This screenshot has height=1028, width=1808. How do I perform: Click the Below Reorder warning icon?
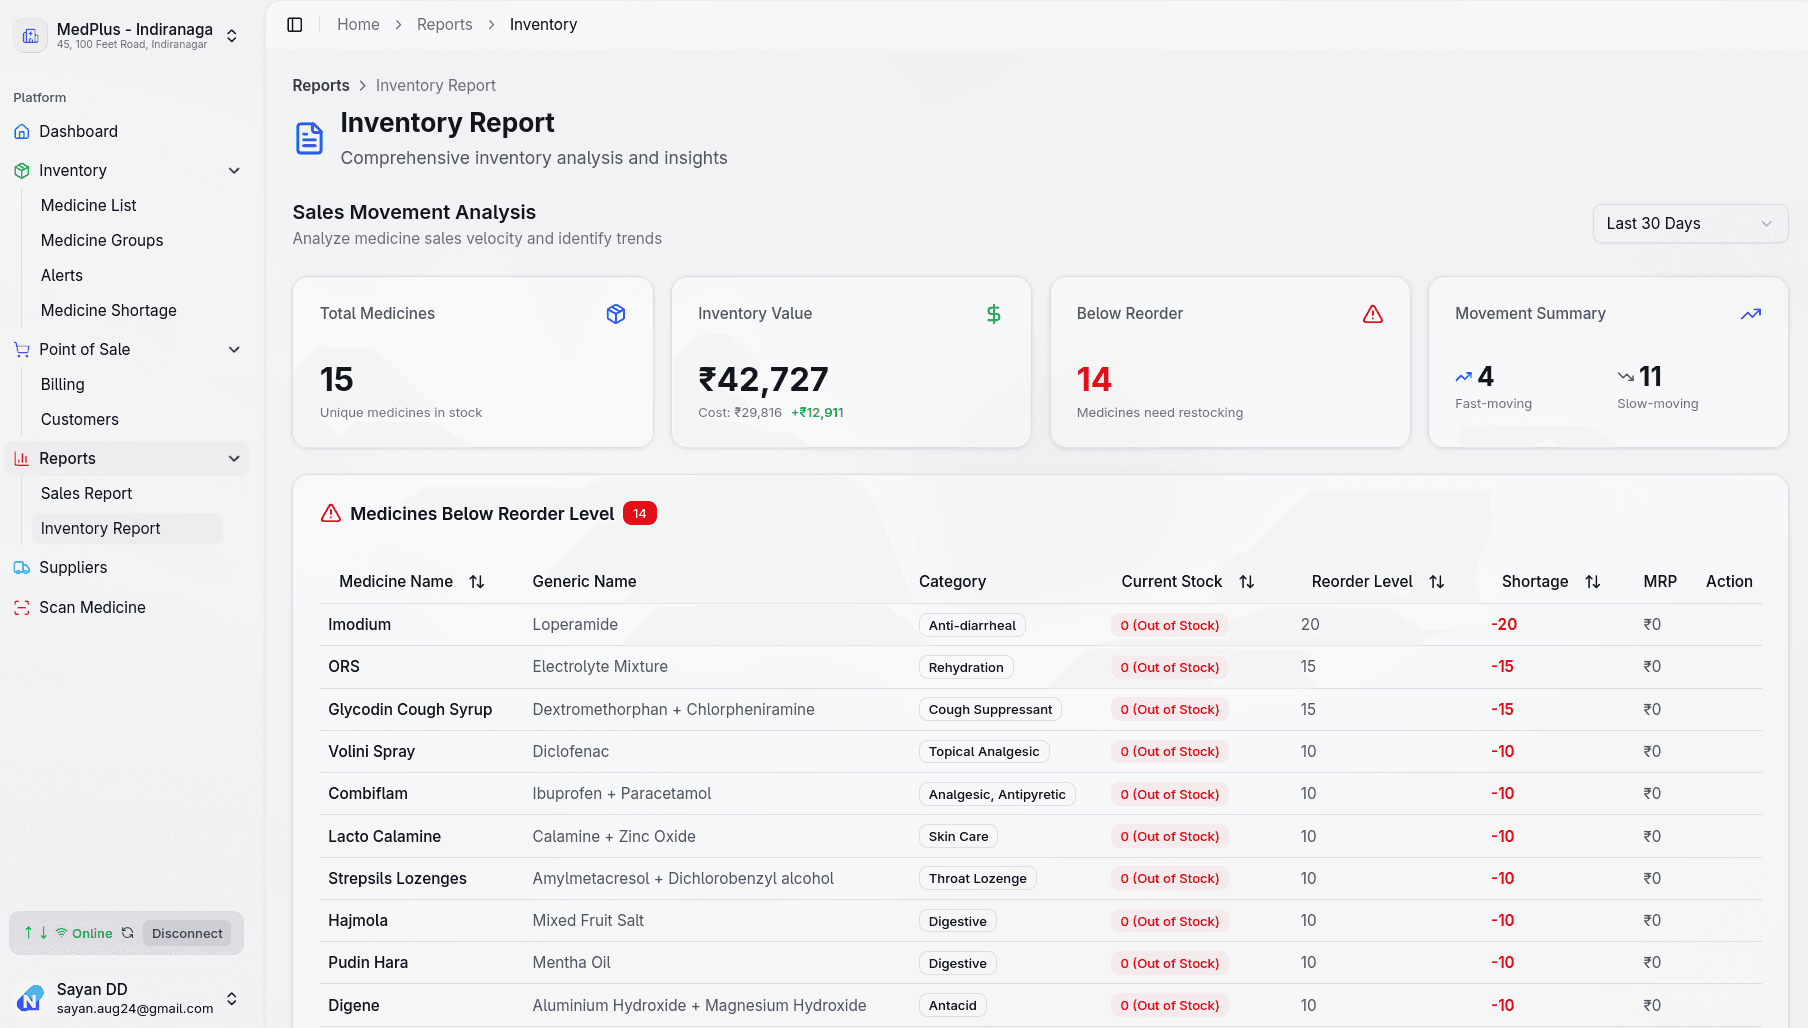click(x=1373, y=314)
